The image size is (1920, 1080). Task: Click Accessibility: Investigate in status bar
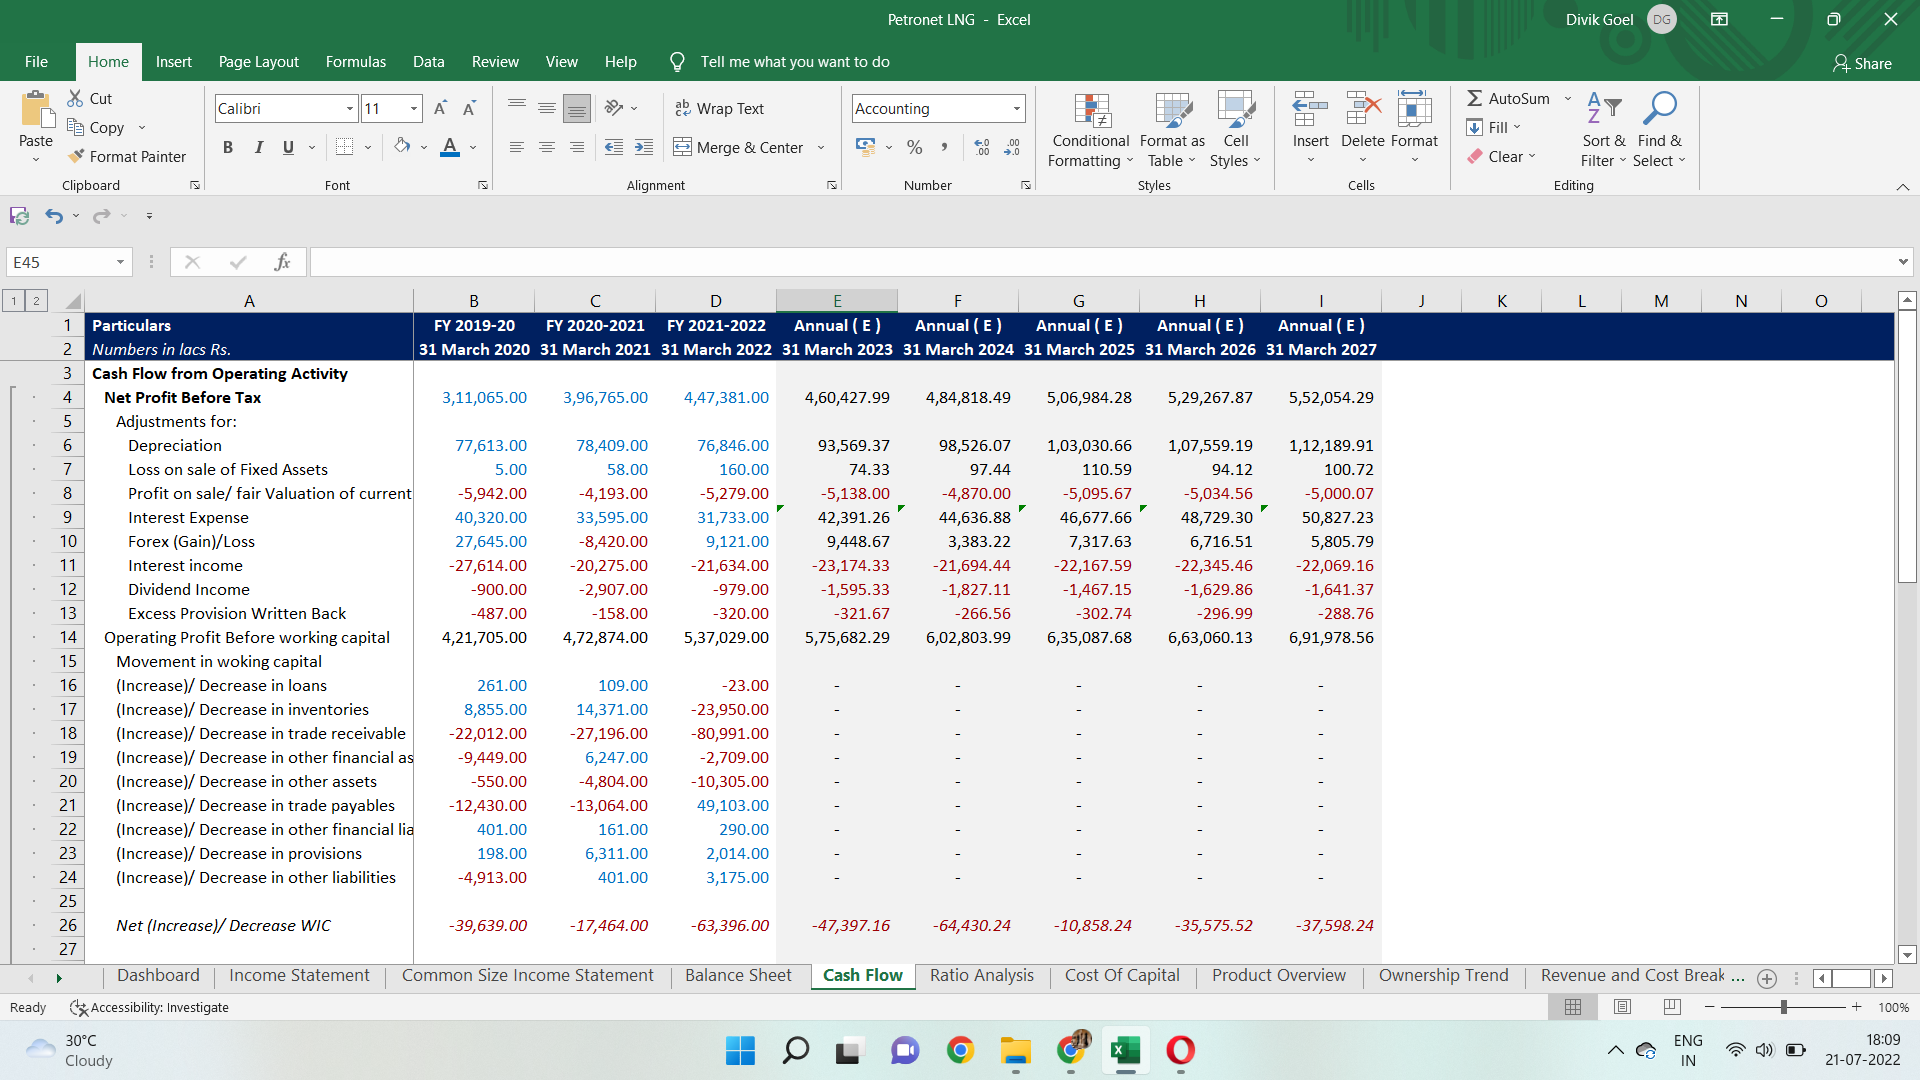[x=150, y=1007]
